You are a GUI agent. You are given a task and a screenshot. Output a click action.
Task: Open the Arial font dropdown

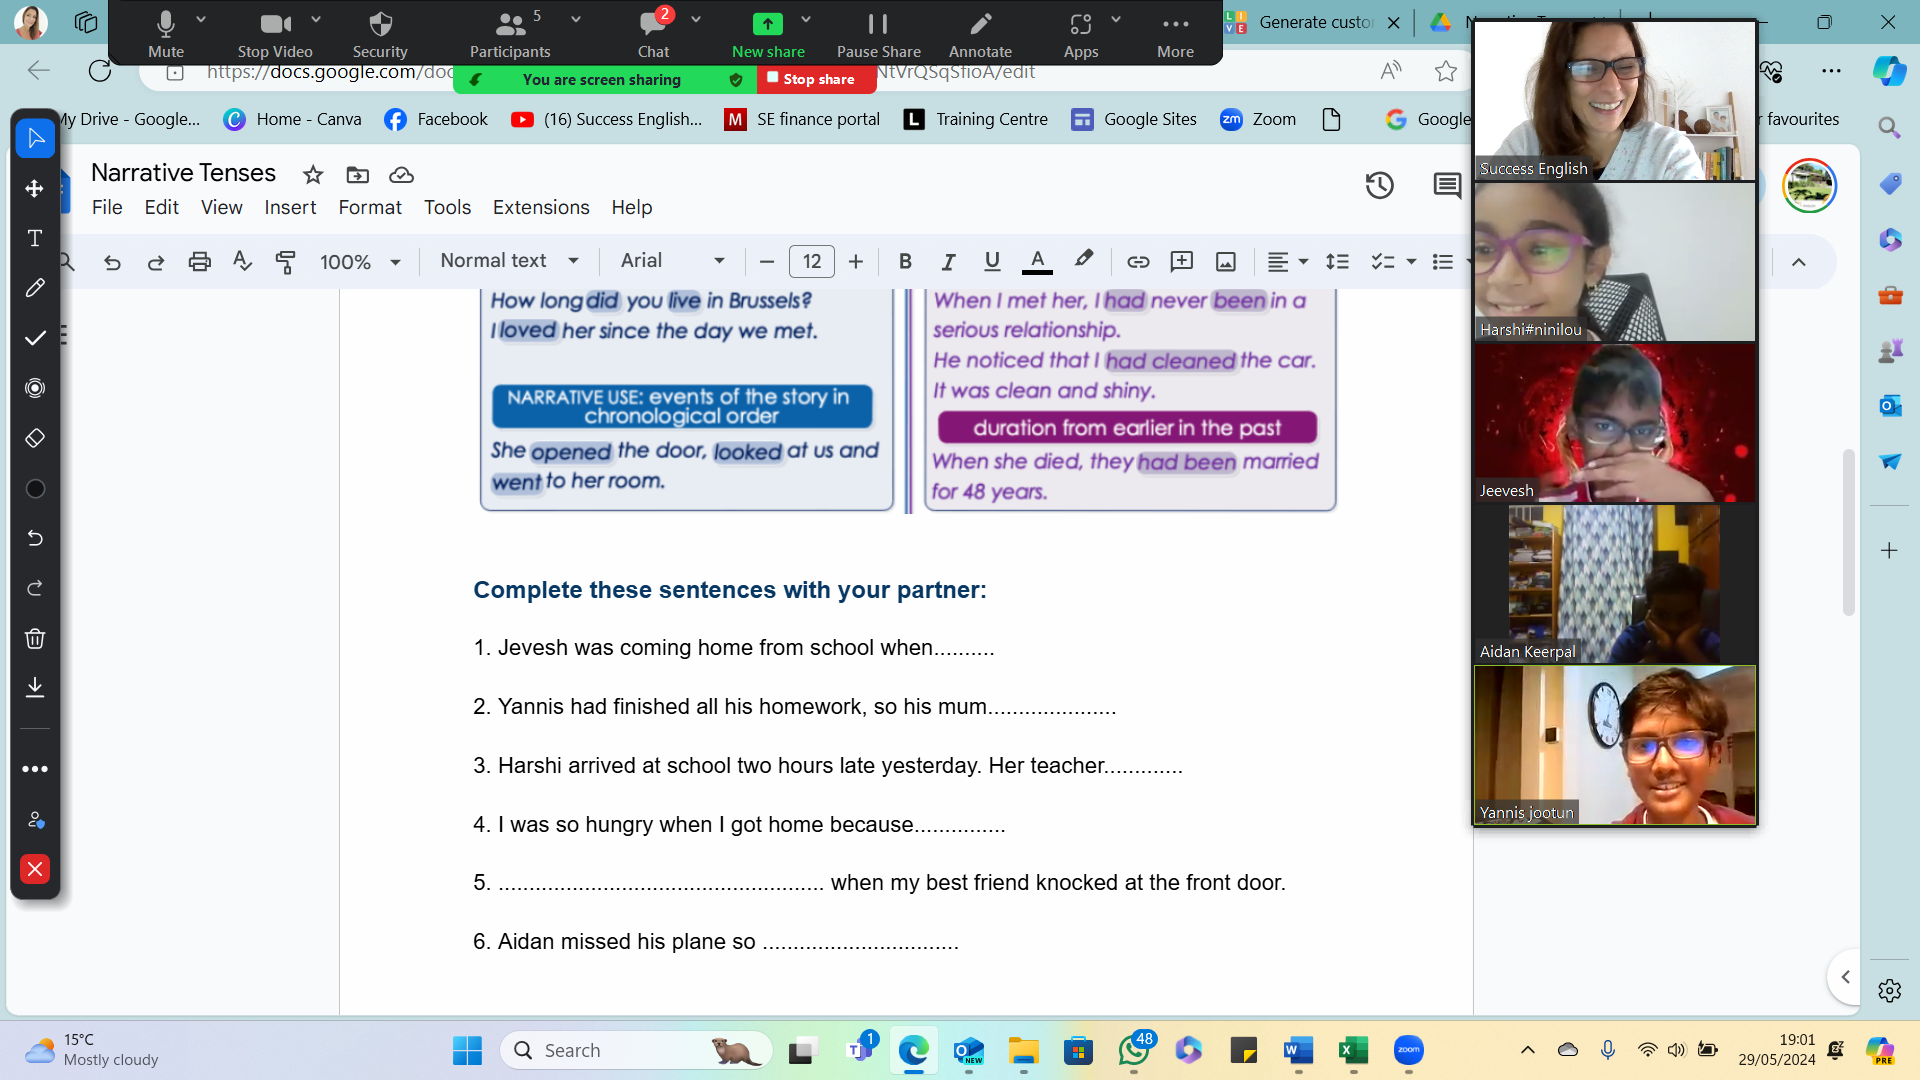672,261
